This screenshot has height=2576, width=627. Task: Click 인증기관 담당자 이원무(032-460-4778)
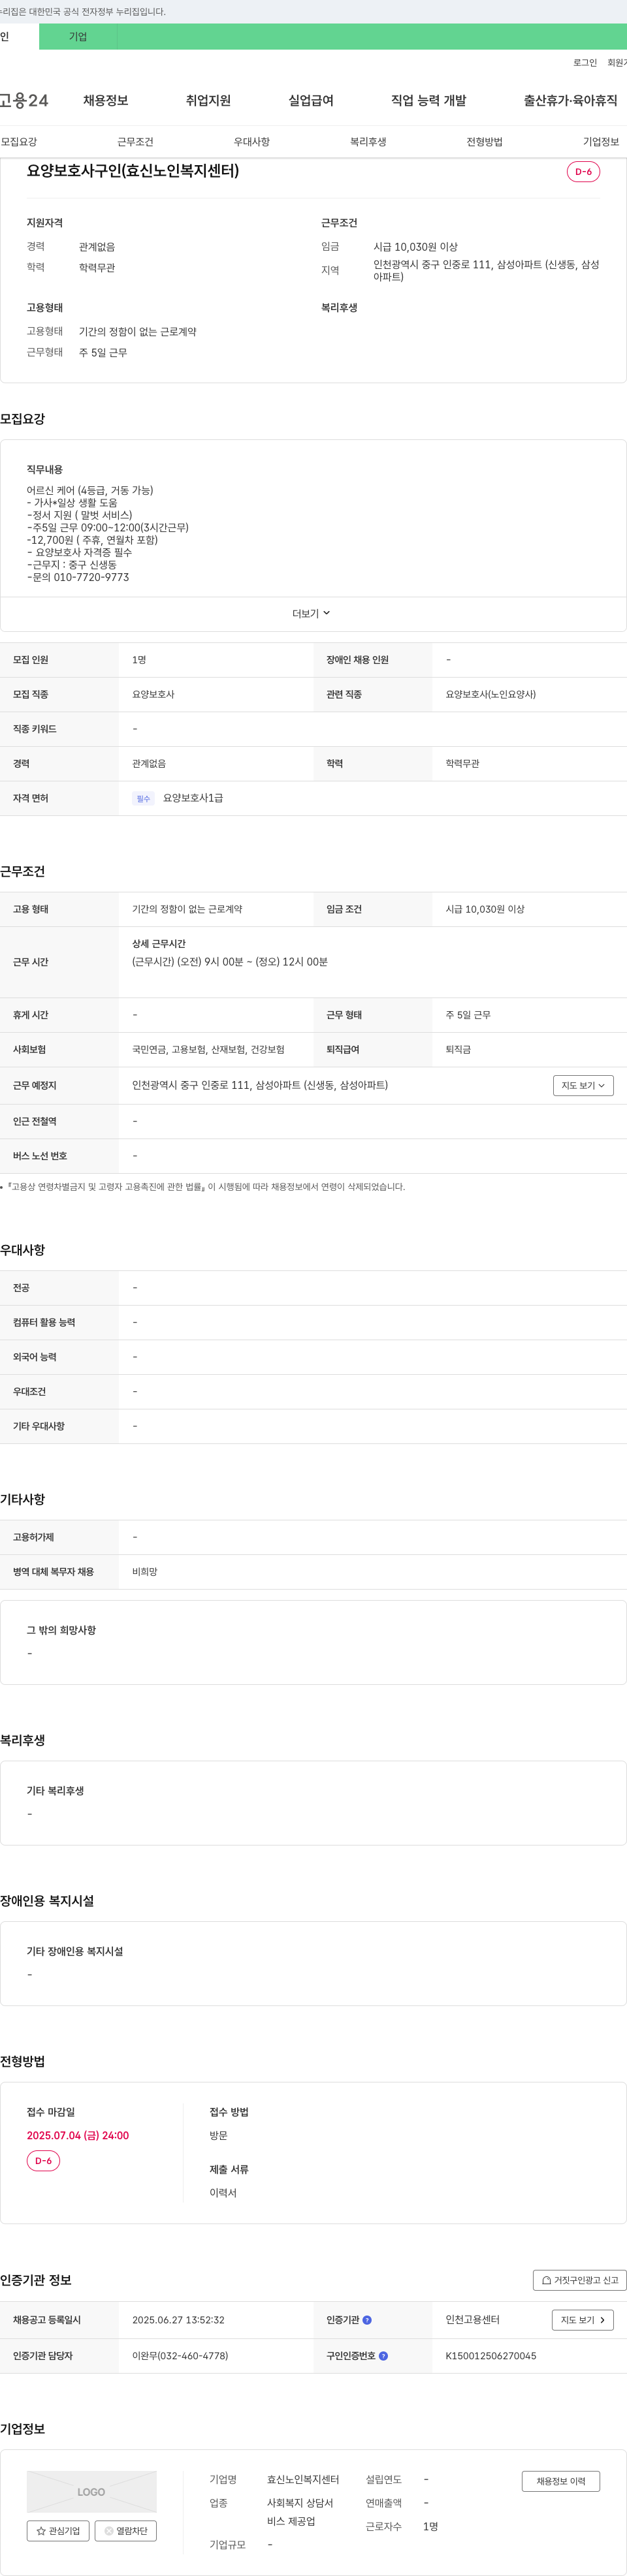[x=180, y=2355]
